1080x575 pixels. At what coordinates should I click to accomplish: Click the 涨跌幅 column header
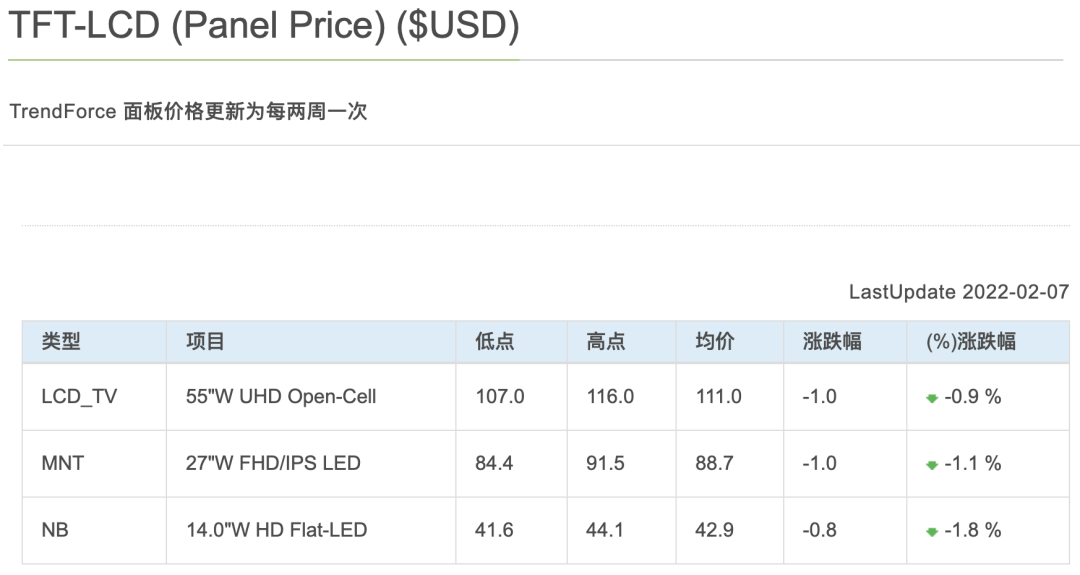(832, 342)
